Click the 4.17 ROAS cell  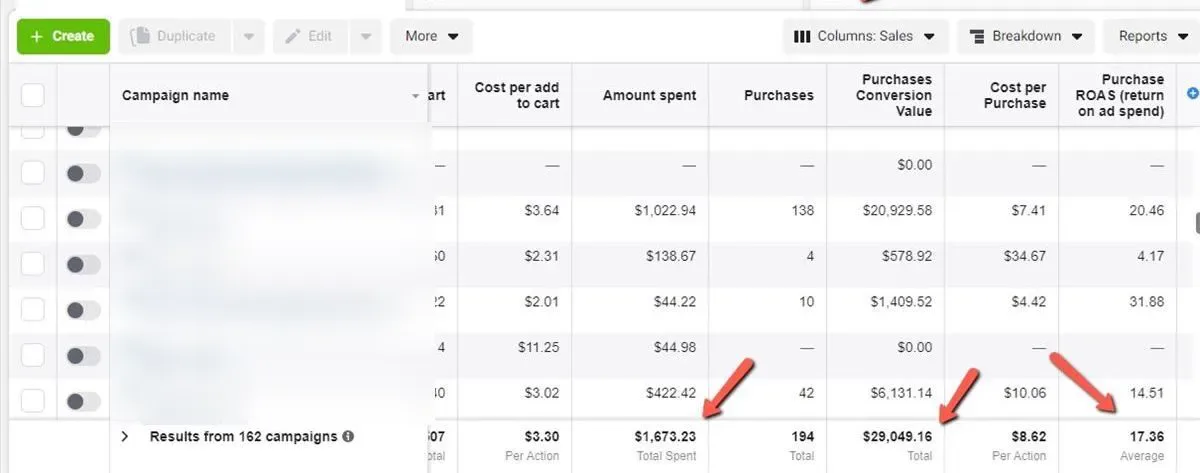1150,256
